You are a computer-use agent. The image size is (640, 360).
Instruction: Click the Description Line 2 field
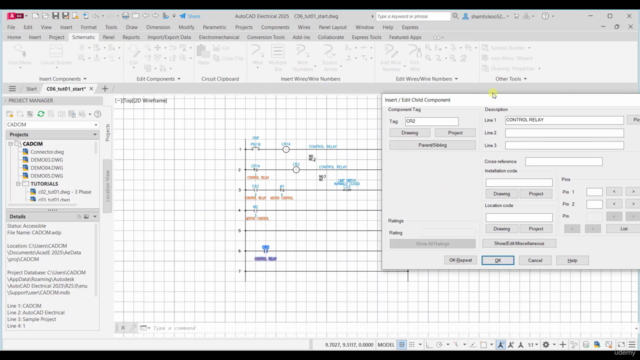(x=564, y=133)
